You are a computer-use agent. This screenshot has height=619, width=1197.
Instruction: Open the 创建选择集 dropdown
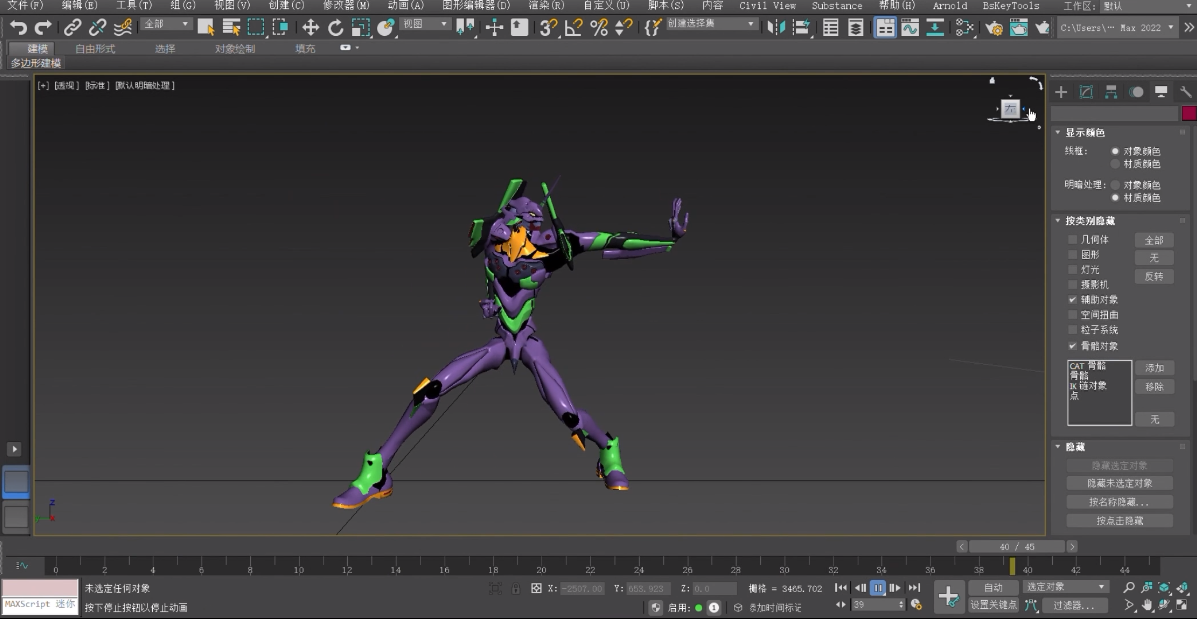(711, 24)
